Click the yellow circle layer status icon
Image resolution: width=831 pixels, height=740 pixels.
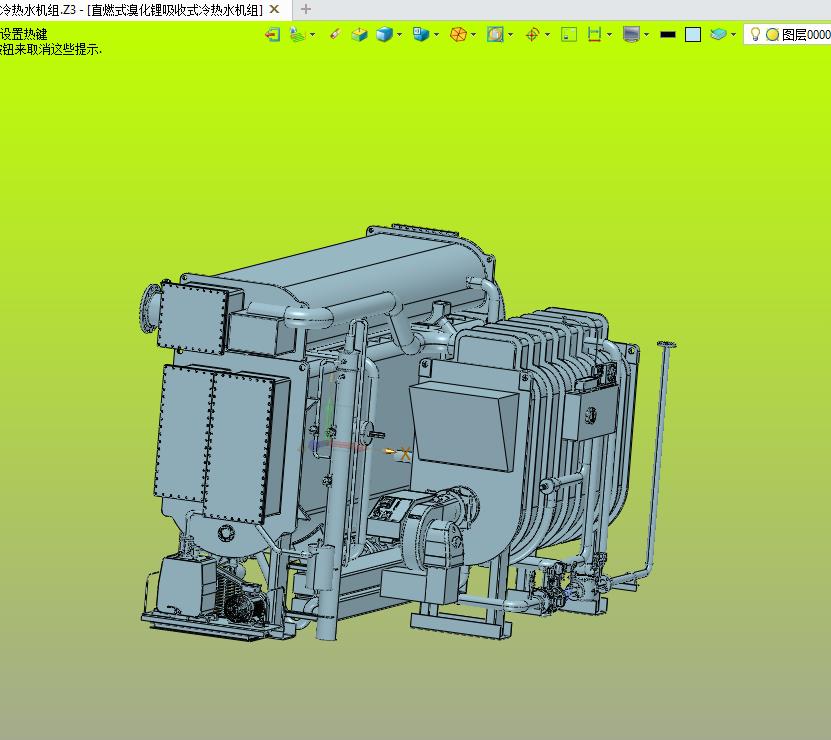pyautogui.click(x=772, y=34)
